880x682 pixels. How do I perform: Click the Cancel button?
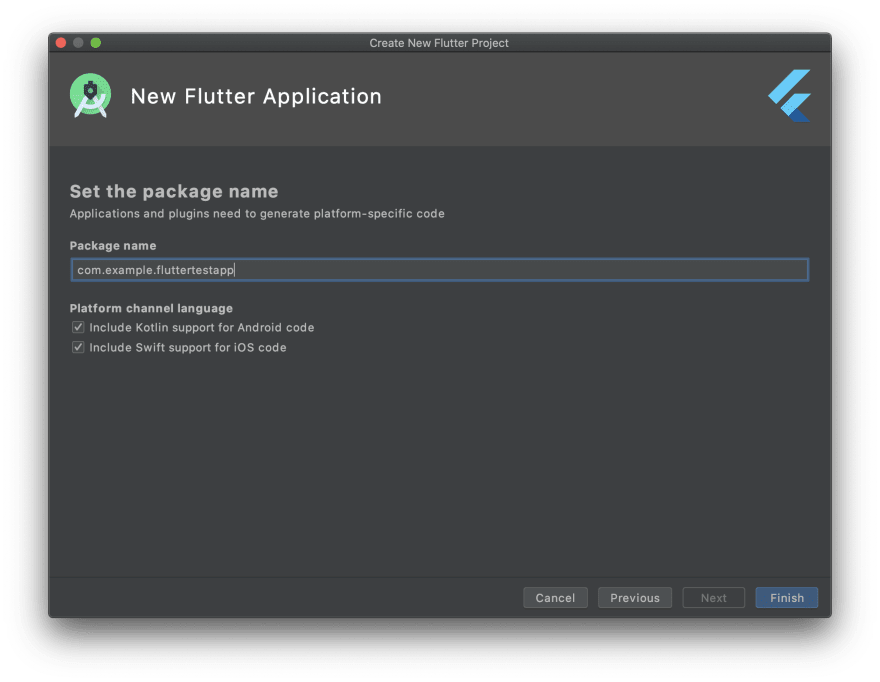click(x=555, y=598)
